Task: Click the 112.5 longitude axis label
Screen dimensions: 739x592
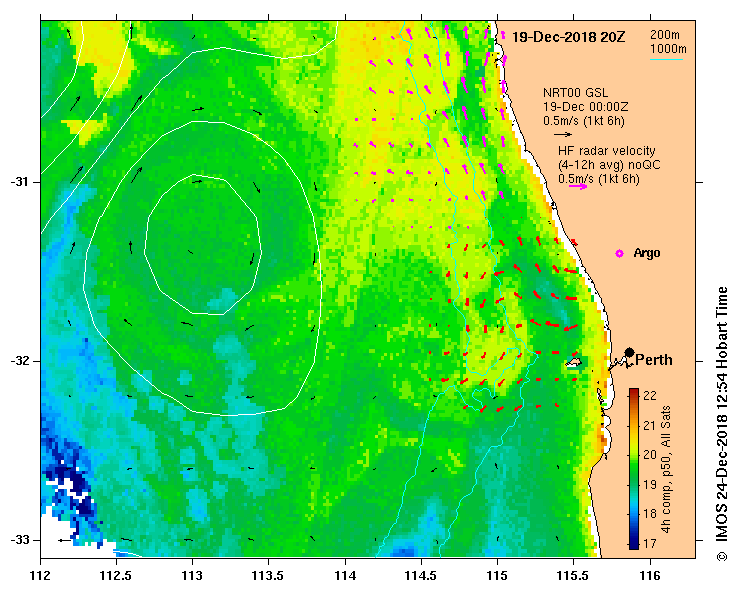Action: (x=116, y=576)
